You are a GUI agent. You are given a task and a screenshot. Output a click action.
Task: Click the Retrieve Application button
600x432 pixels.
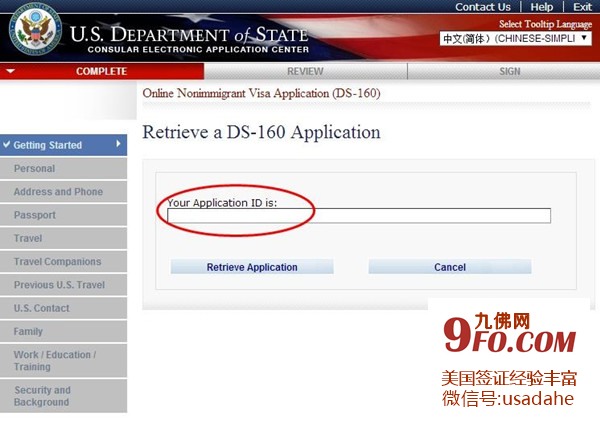[252, 267]
